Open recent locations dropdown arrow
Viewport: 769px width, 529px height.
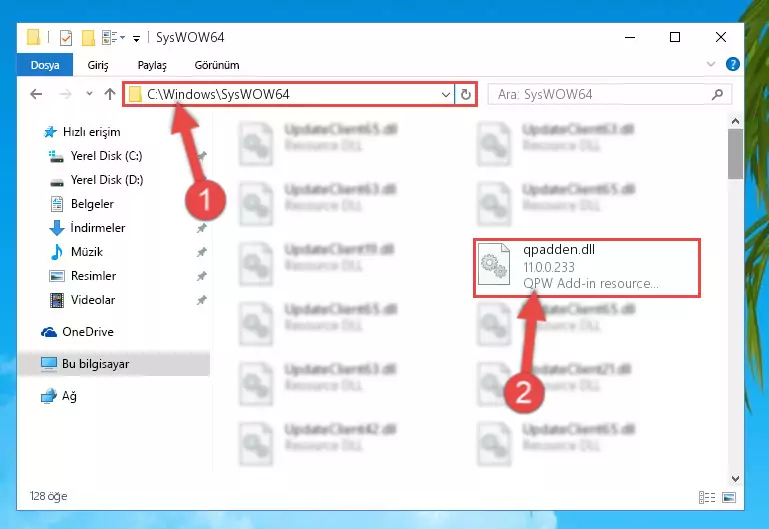pyautogui.click(x=89, y=93)
